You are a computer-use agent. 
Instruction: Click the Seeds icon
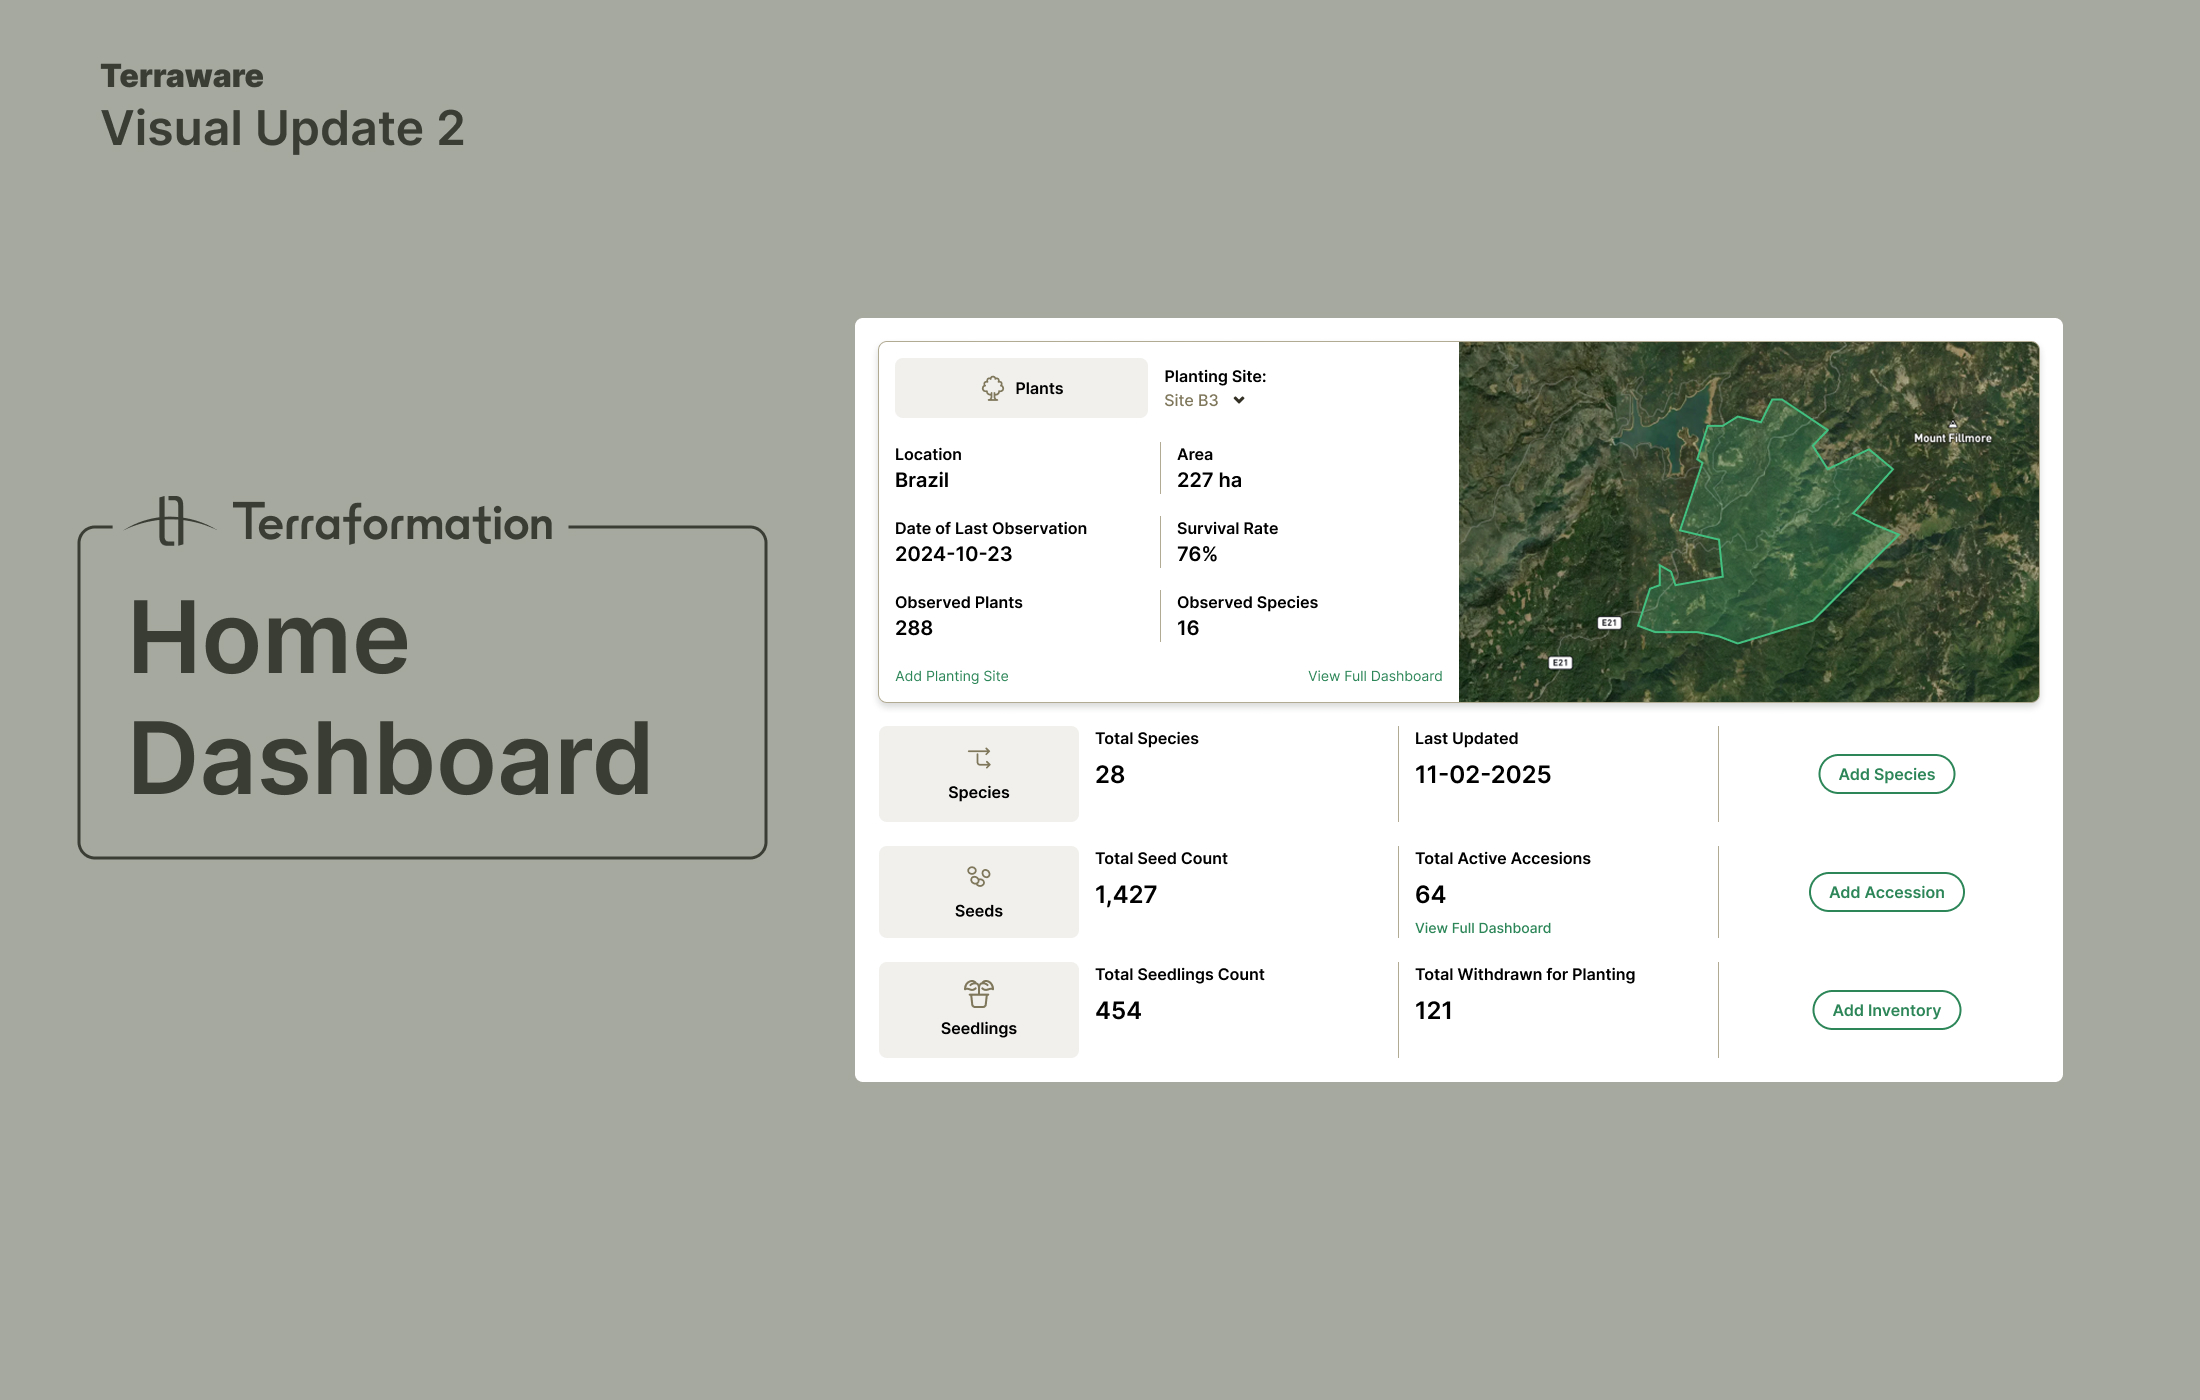coord(979,877)
